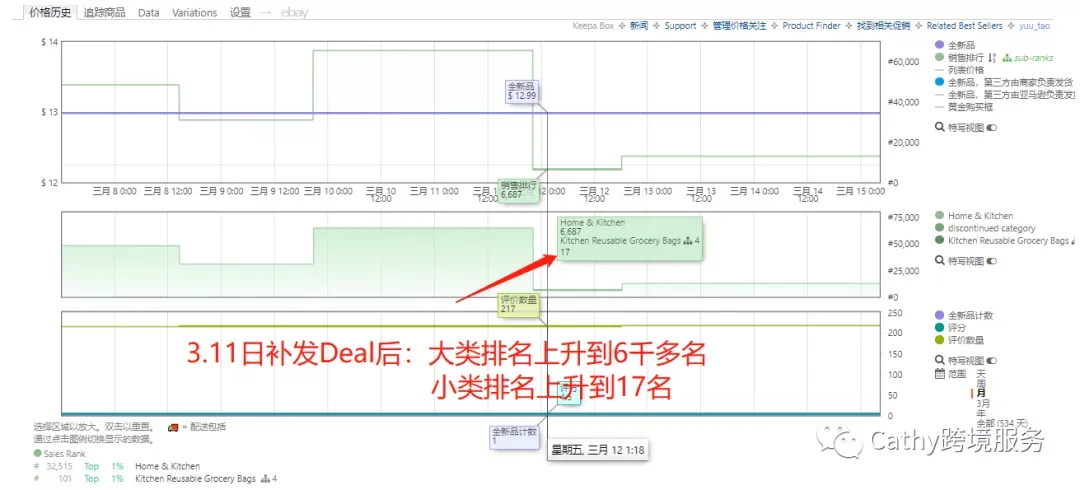Open the 价格历史 tab
The image size is (1080, 490).
coord(50,12)
